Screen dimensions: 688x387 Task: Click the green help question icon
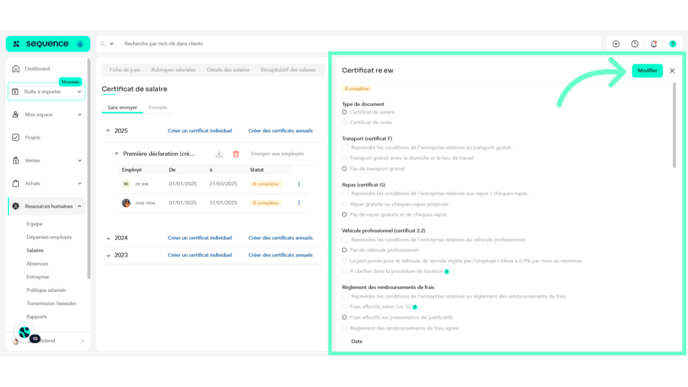tap(673, 44)
